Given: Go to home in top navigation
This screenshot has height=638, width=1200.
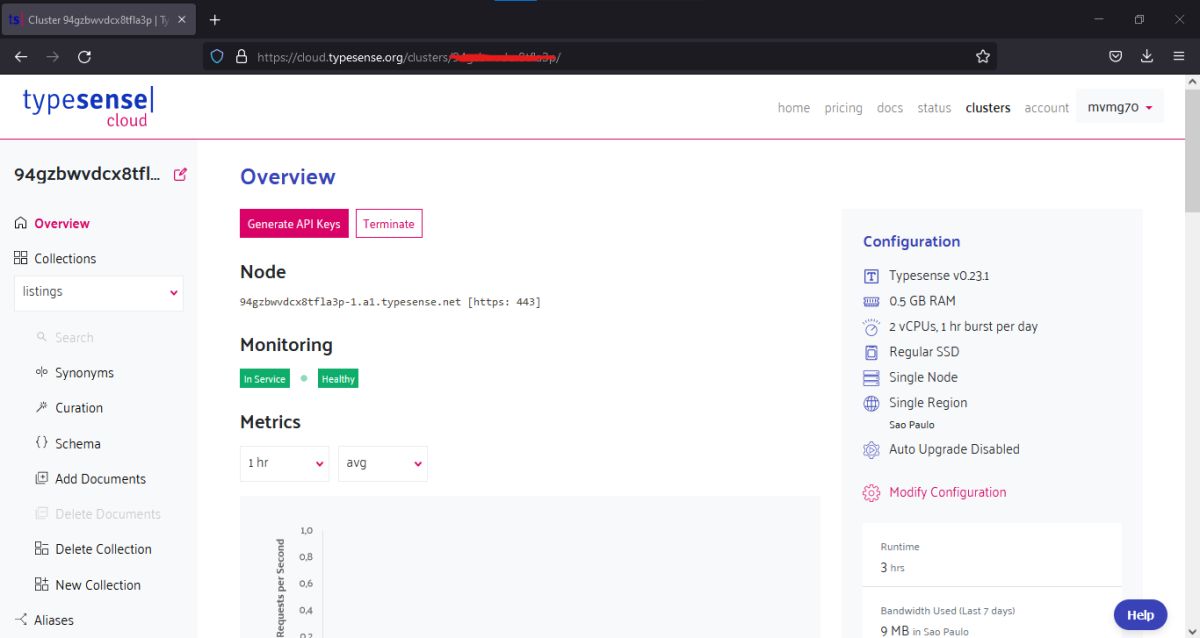Looking at the screenshot, I should [x=794, y=108].
